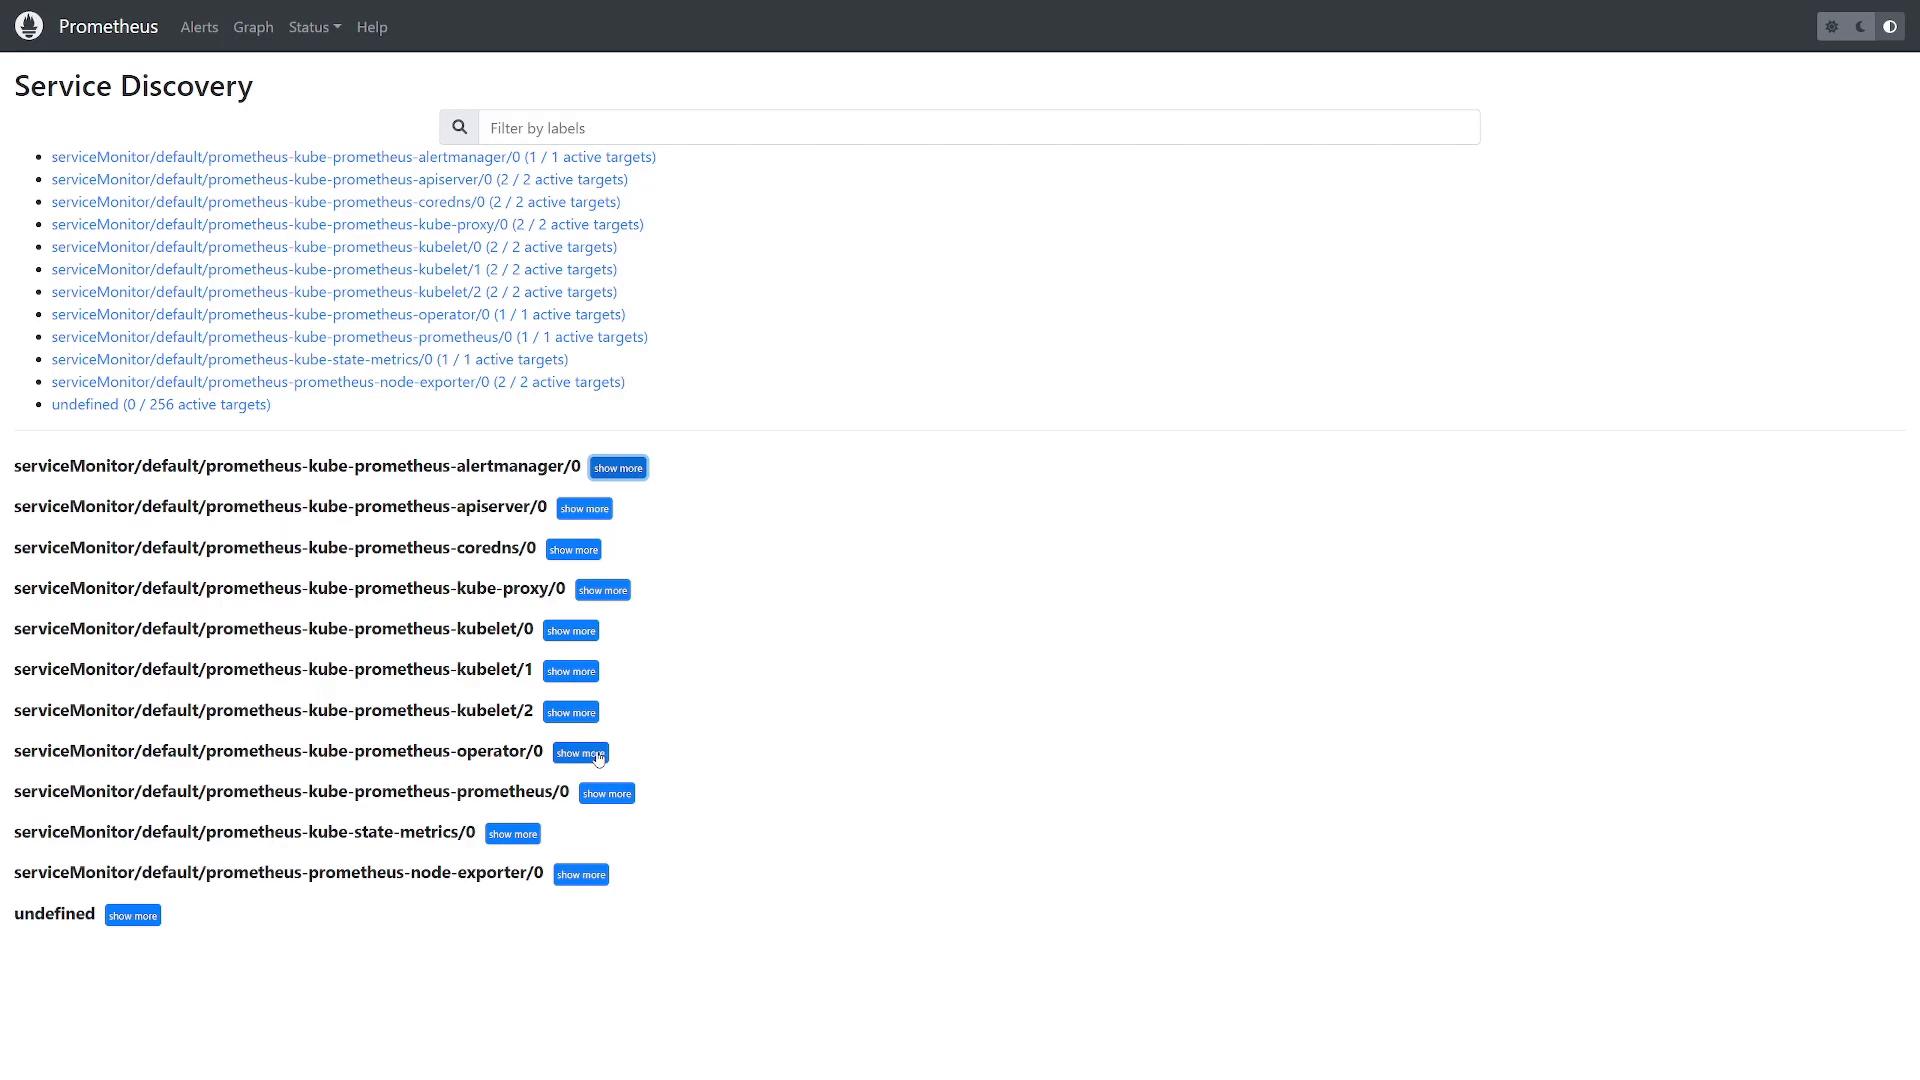
Task: Jump to operator/0 targets link
Action: pos(338,314)
